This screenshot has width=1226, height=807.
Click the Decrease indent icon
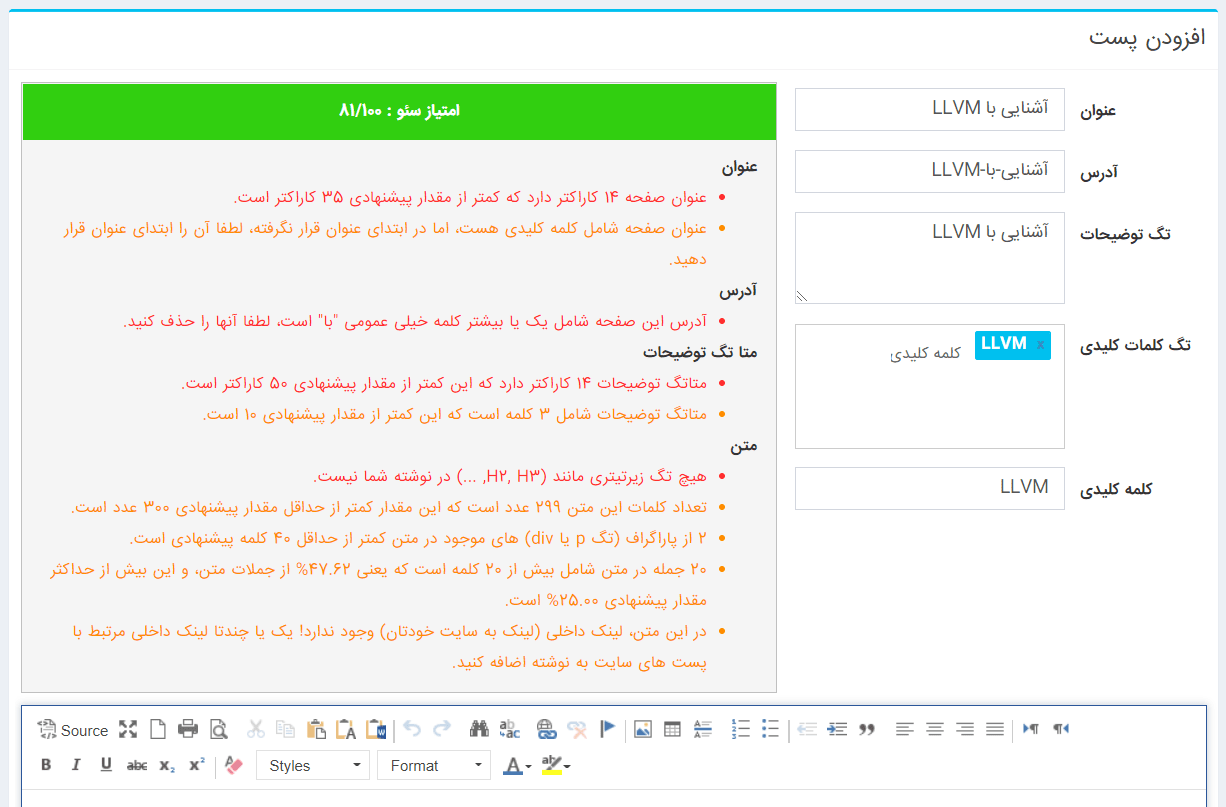click(807, 729)
